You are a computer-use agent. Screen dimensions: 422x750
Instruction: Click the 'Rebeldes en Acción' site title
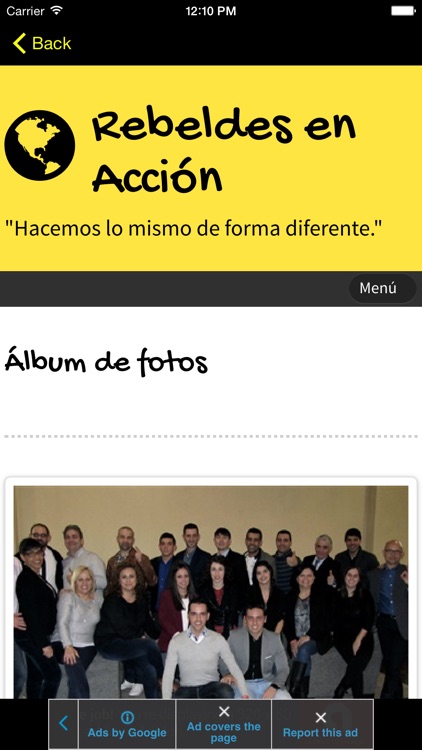(x=223, y=149)
